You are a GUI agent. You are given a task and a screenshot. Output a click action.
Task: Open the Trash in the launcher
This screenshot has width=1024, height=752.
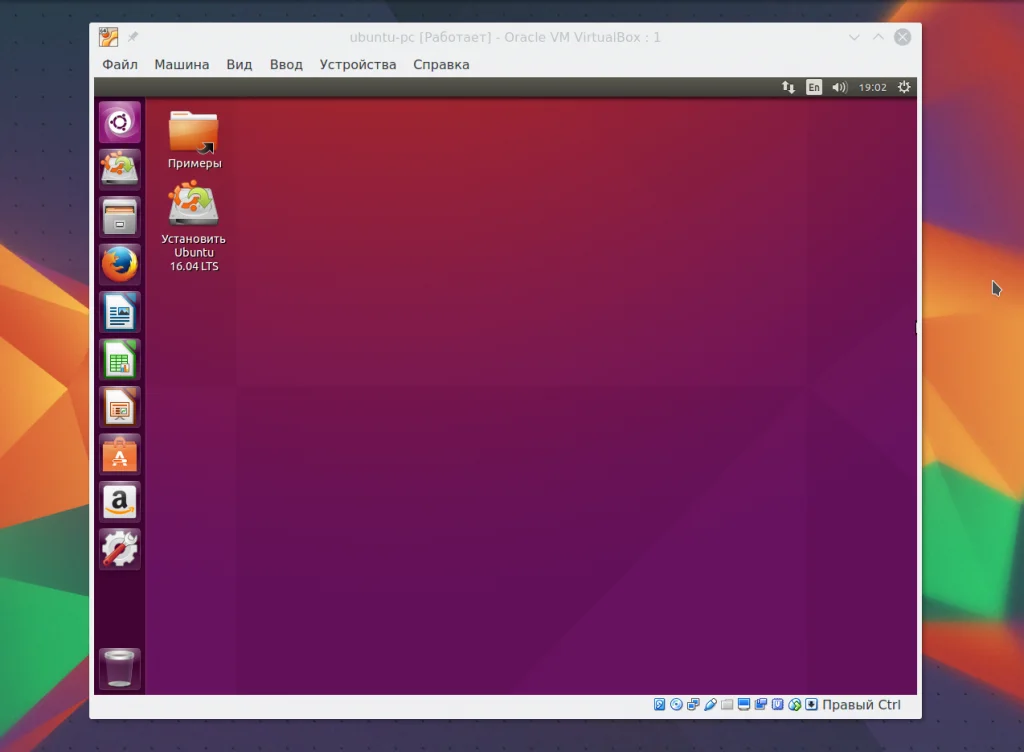pyautogui.click(x=120, y=668)
